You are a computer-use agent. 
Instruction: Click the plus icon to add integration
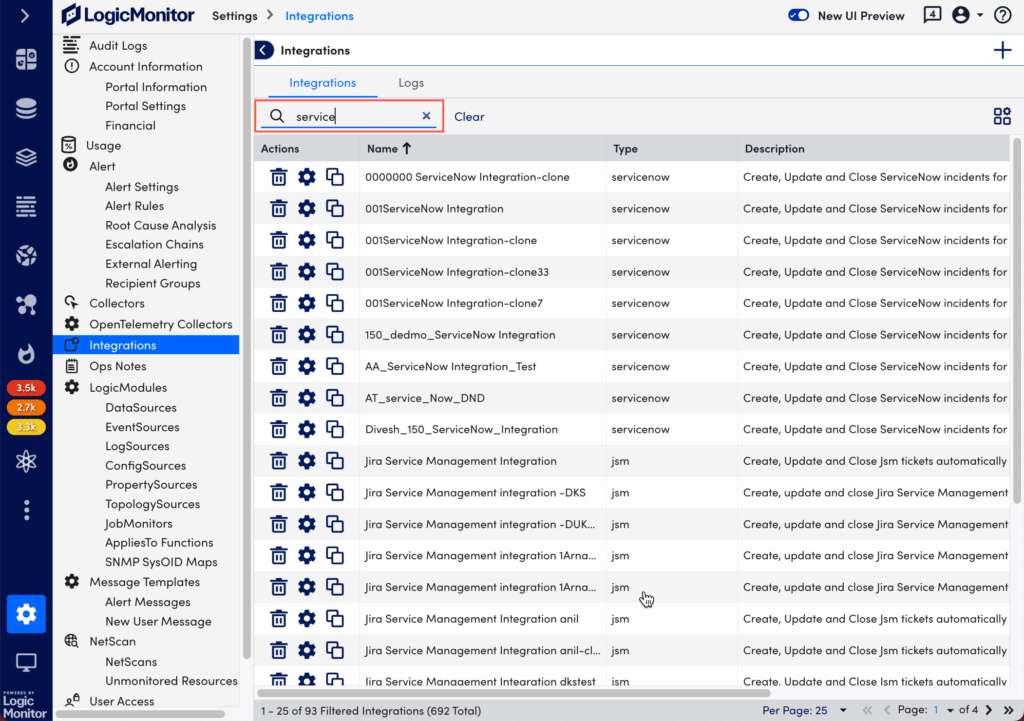pos(1001,51)
